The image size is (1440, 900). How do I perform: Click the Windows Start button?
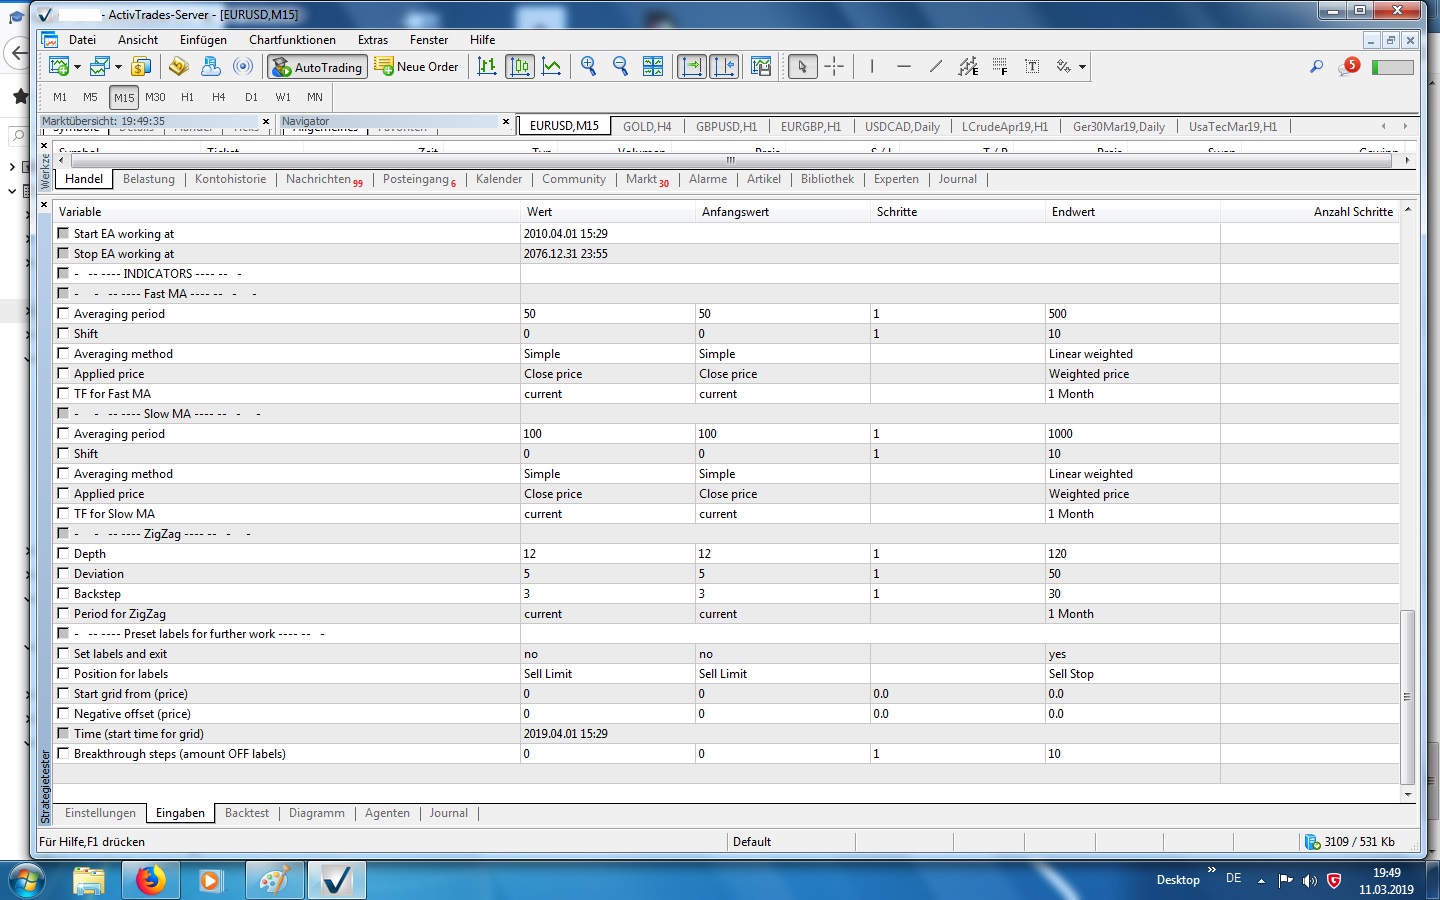coord(26,880)
